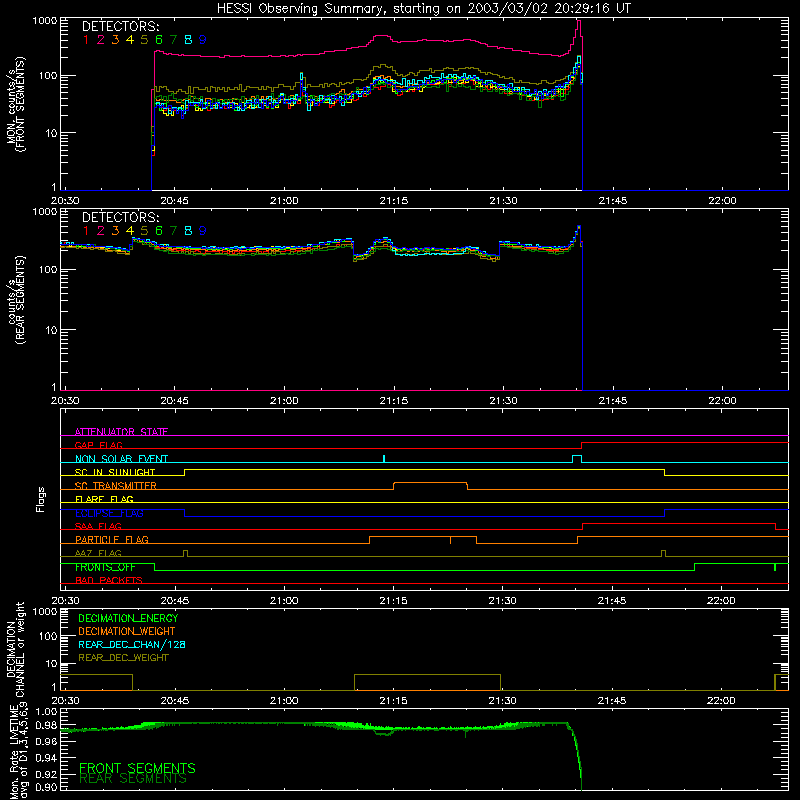
Task: Click 20:30 tick under Flags panel
Action: pos(65,601)
